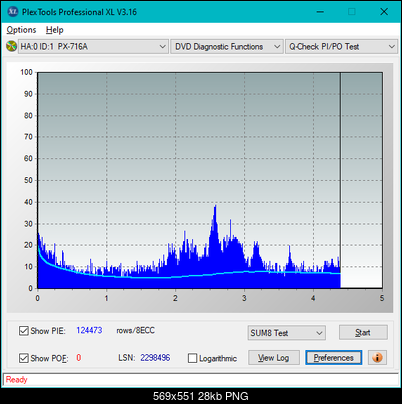The height and width of the screenshot is (404, 402).
Task: Toggle the Show POF checkbox
Action: tap(24, 358)
